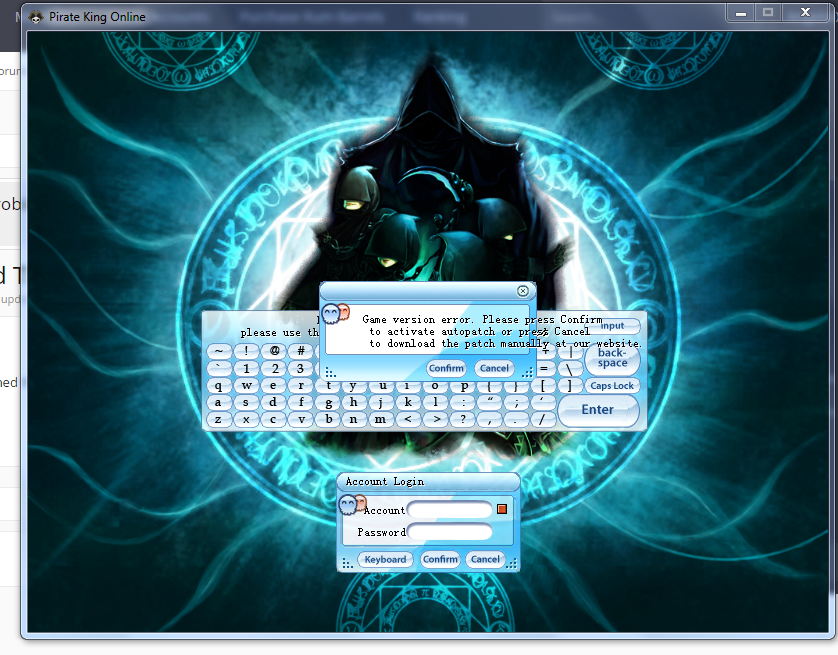Close the game version error dialog
The width and height of the screenshot is (838, 655).
pos(523,291)
